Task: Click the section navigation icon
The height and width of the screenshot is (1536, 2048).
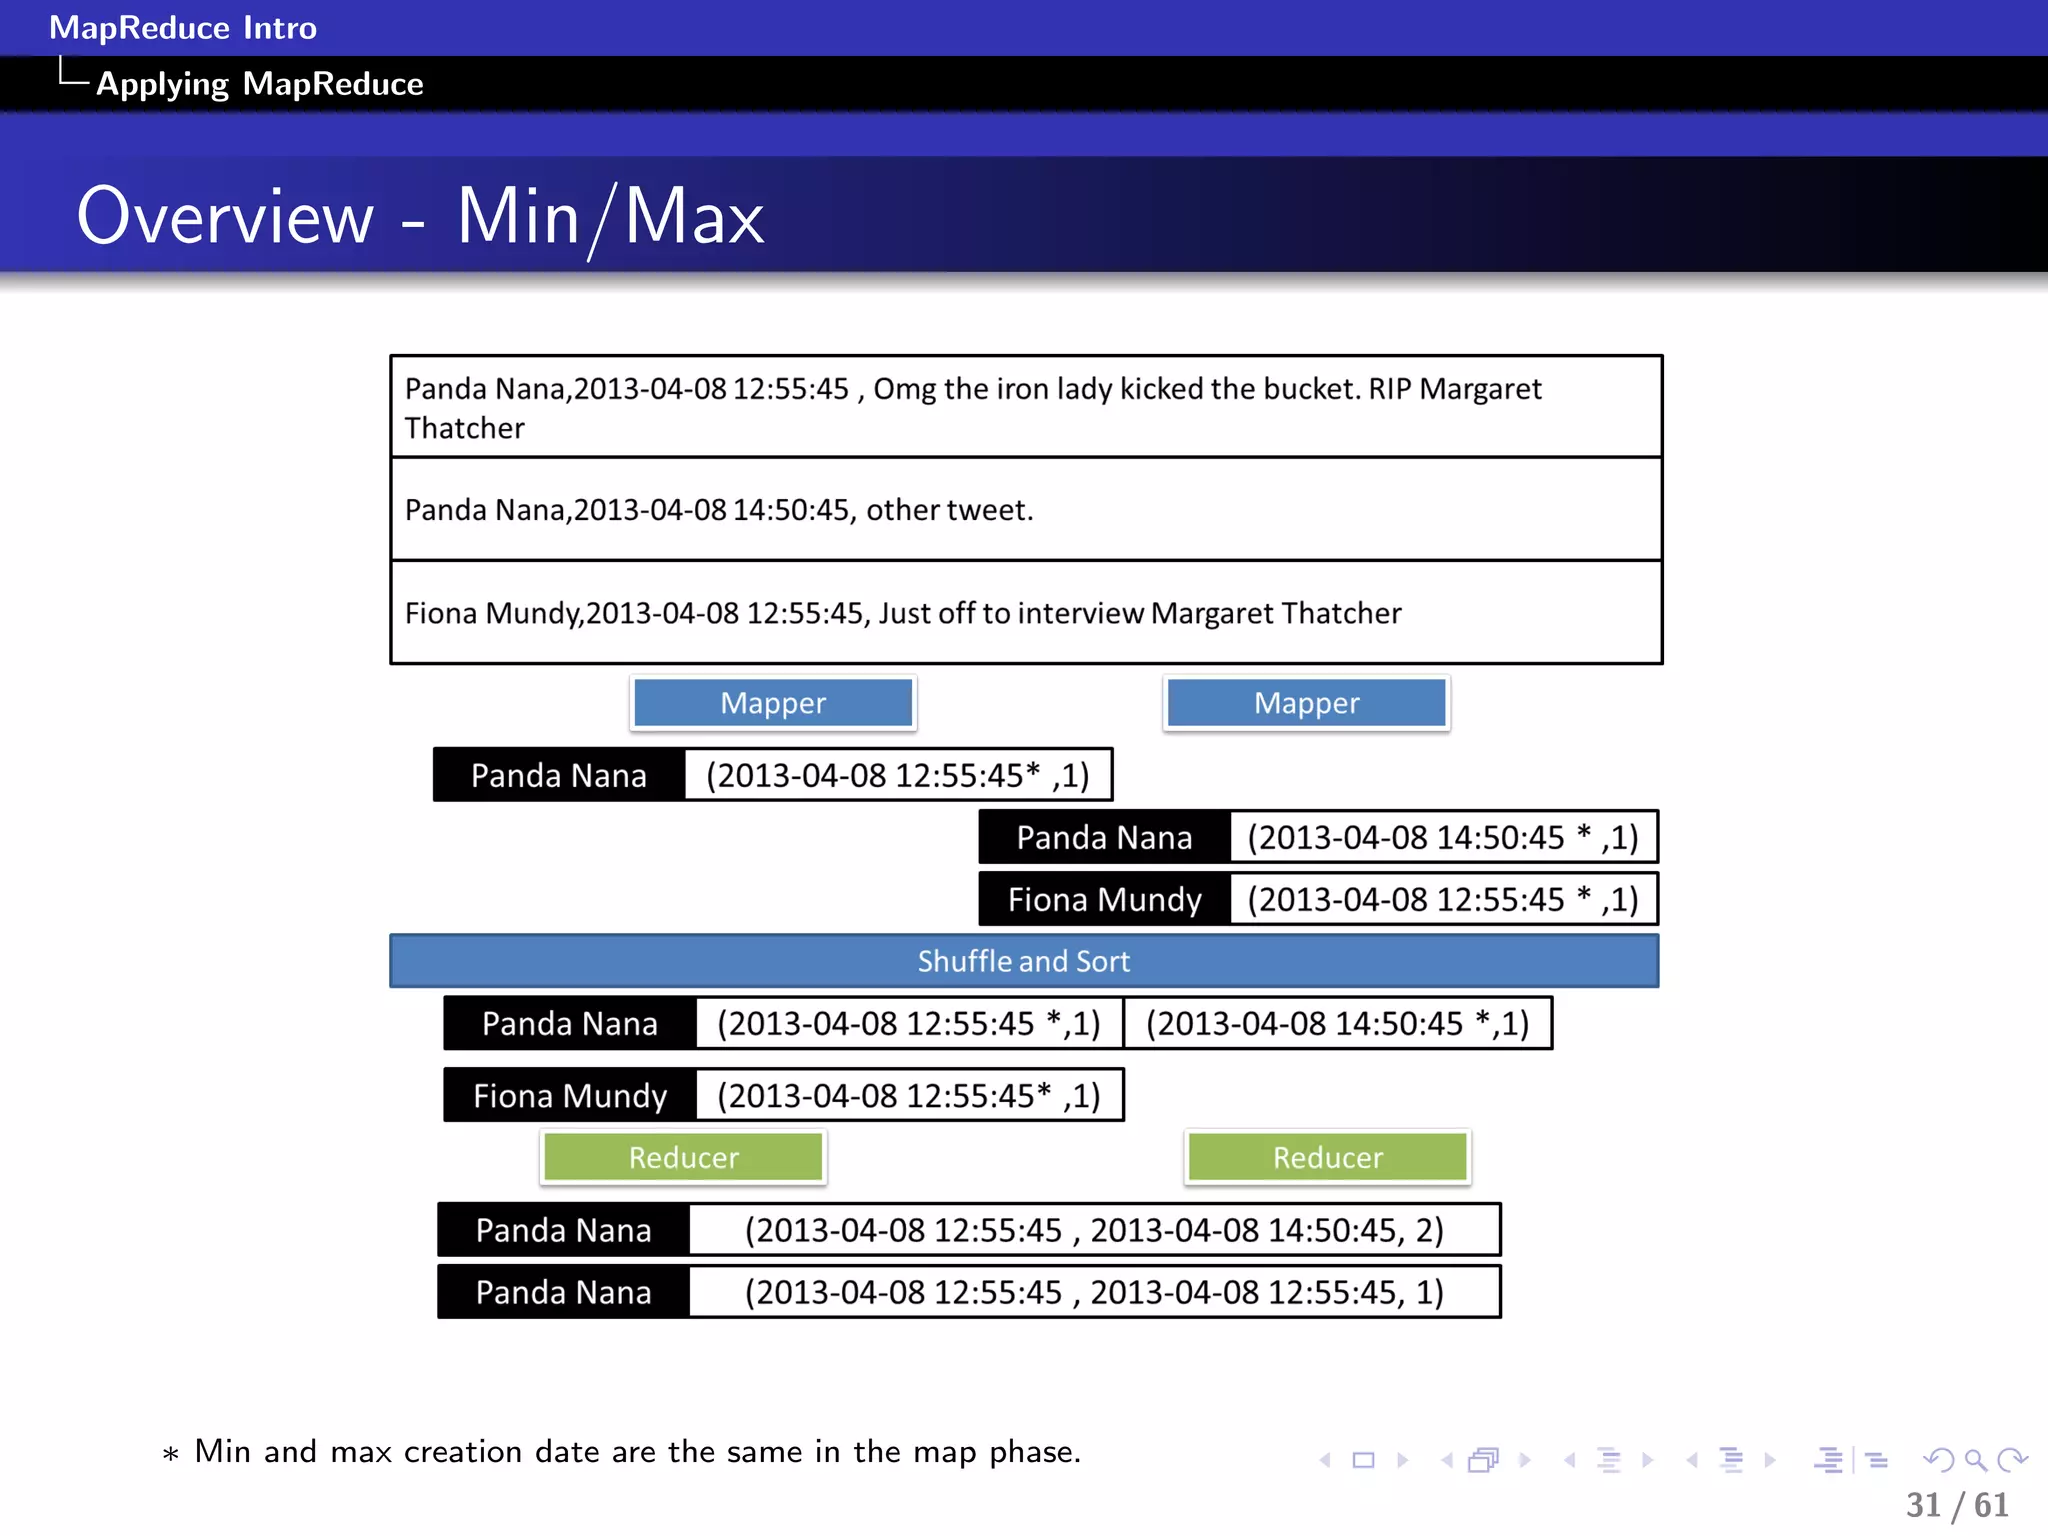Action: (1731, 1460)
